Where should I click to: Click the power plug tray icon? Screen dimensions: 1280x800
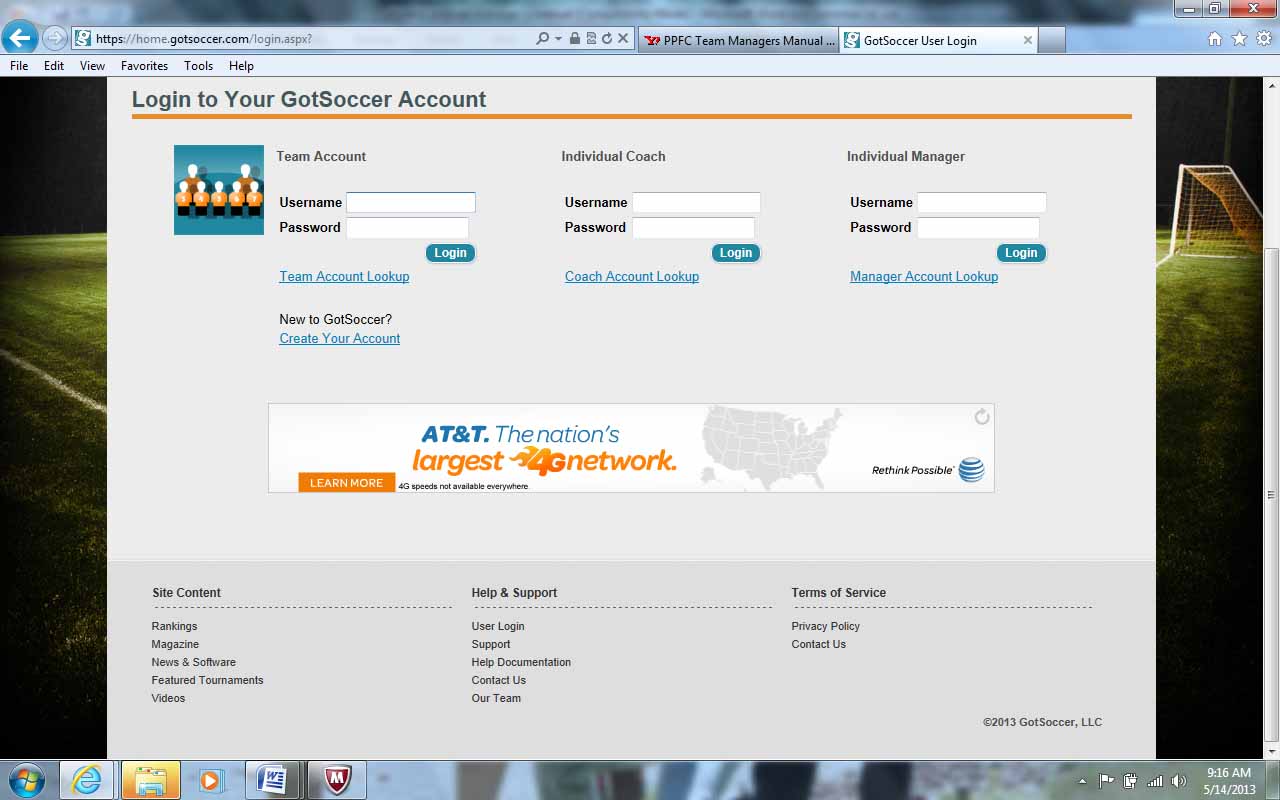(1130, 781)
